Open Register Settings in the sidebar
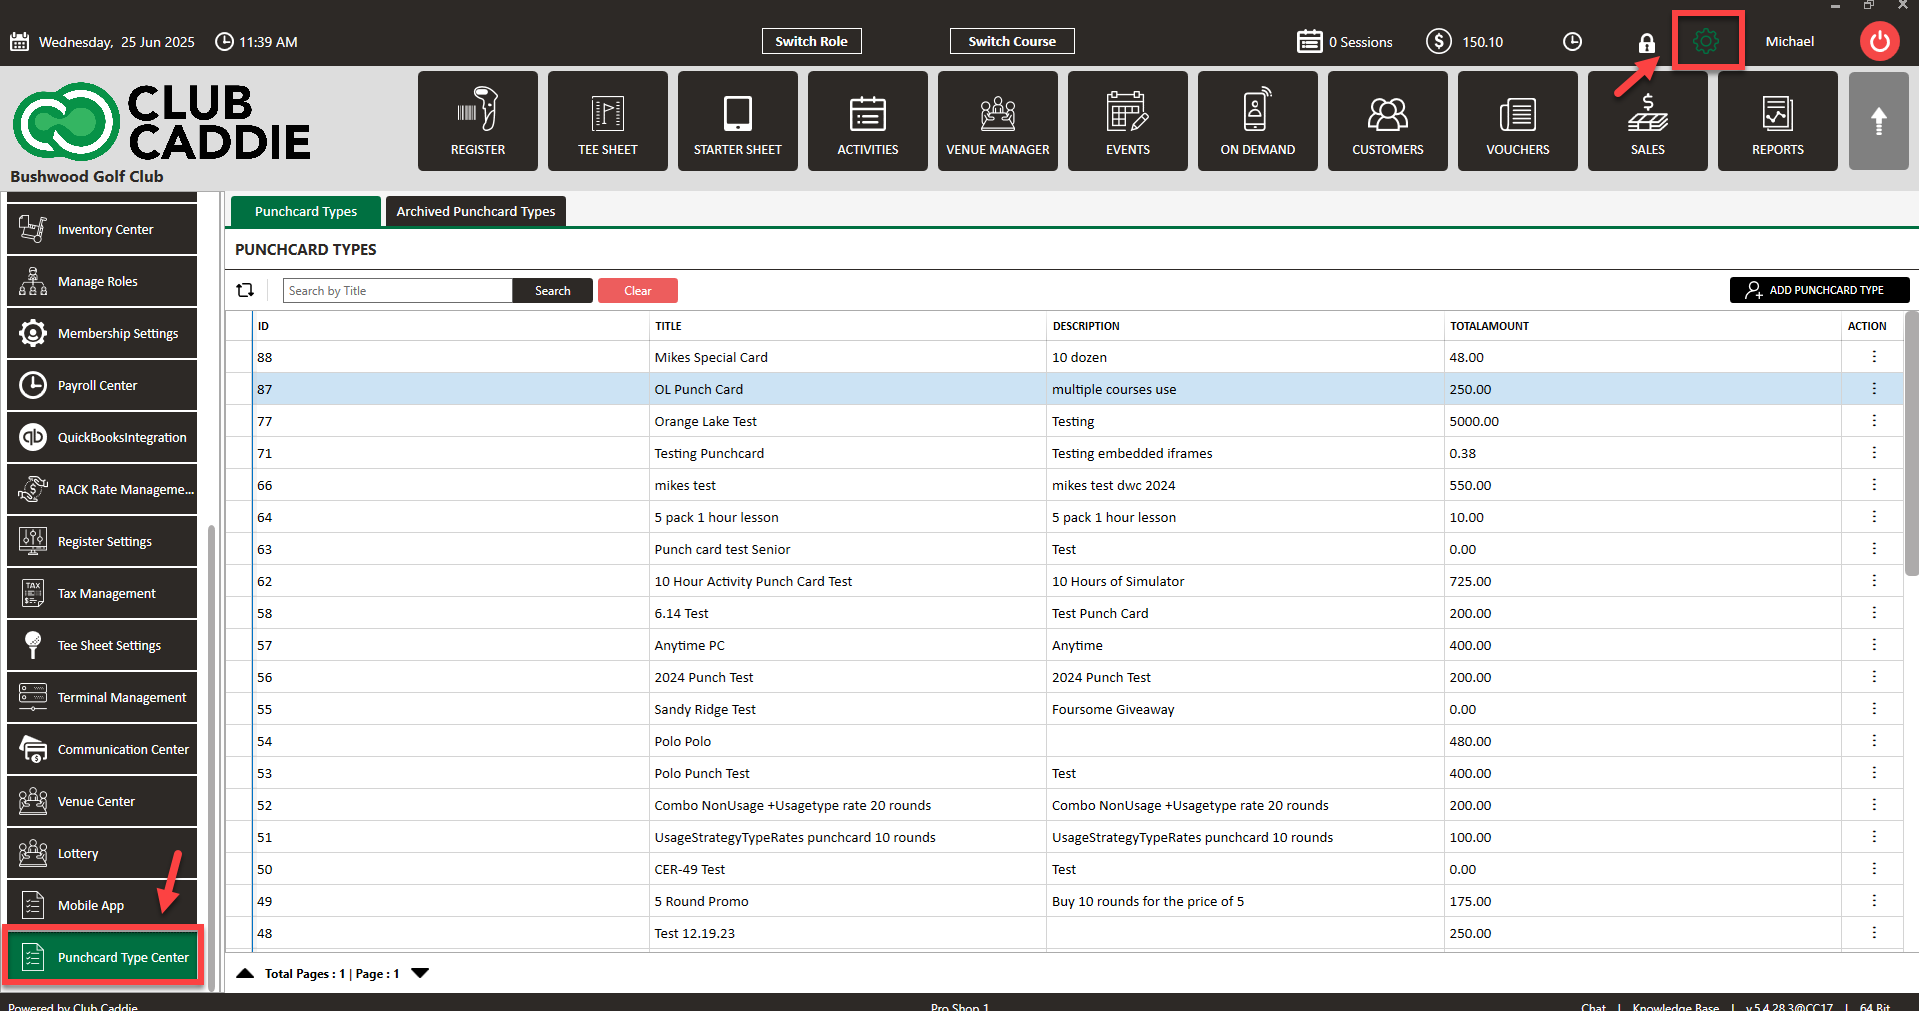The height and width of the screenshot is (1011, 1919). pyautogui.click(x=102, y=541)
